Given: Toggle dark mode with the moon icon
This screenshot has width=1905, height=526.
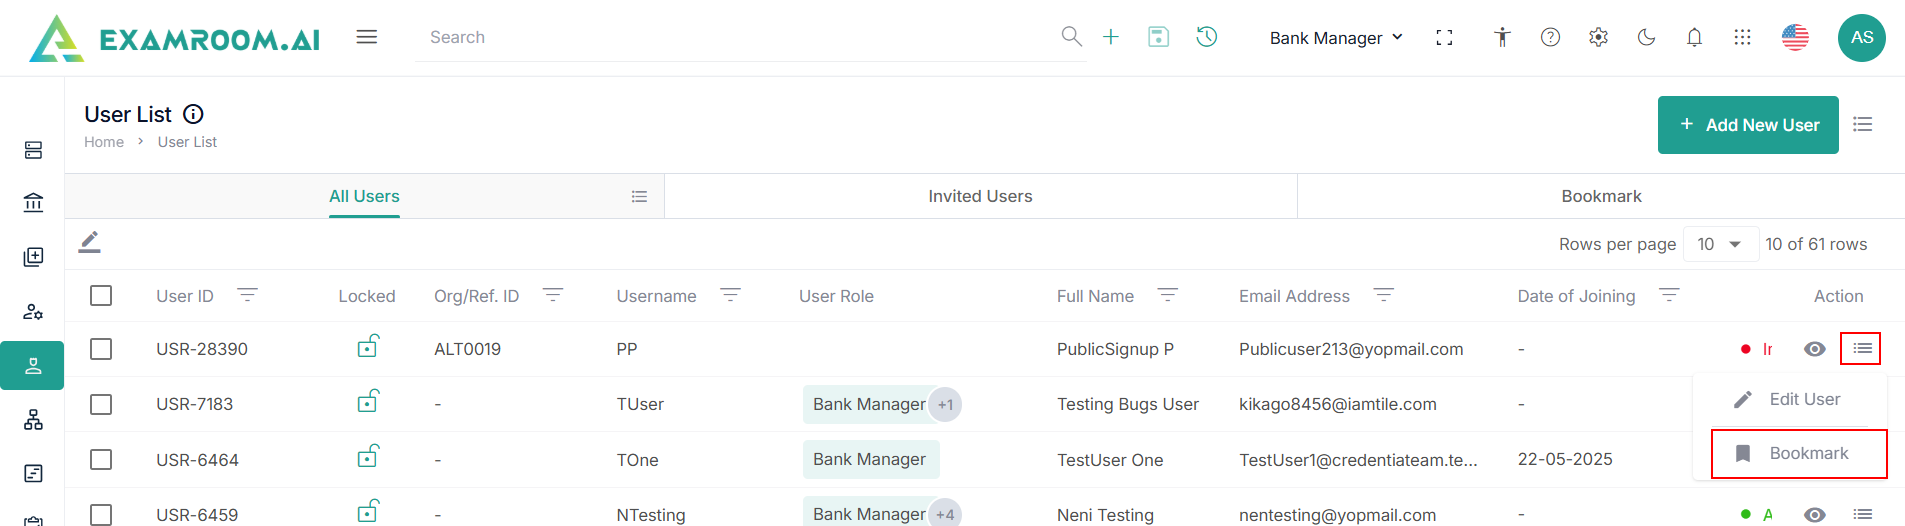Looking at the screenshot, I should 1646,37.
